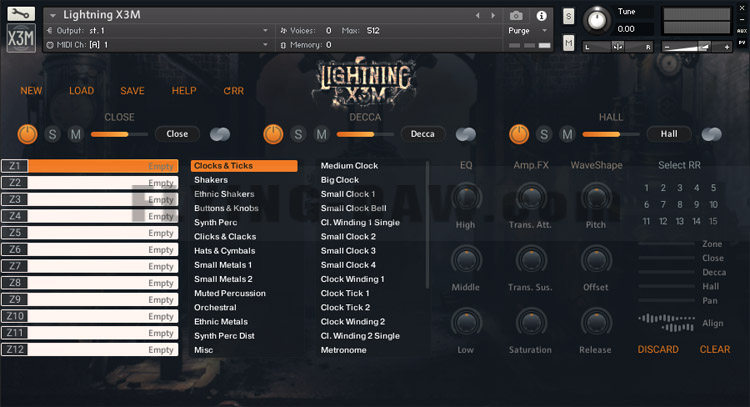Click the CRR menu item

pyautogui.click(x=233, y=91)
